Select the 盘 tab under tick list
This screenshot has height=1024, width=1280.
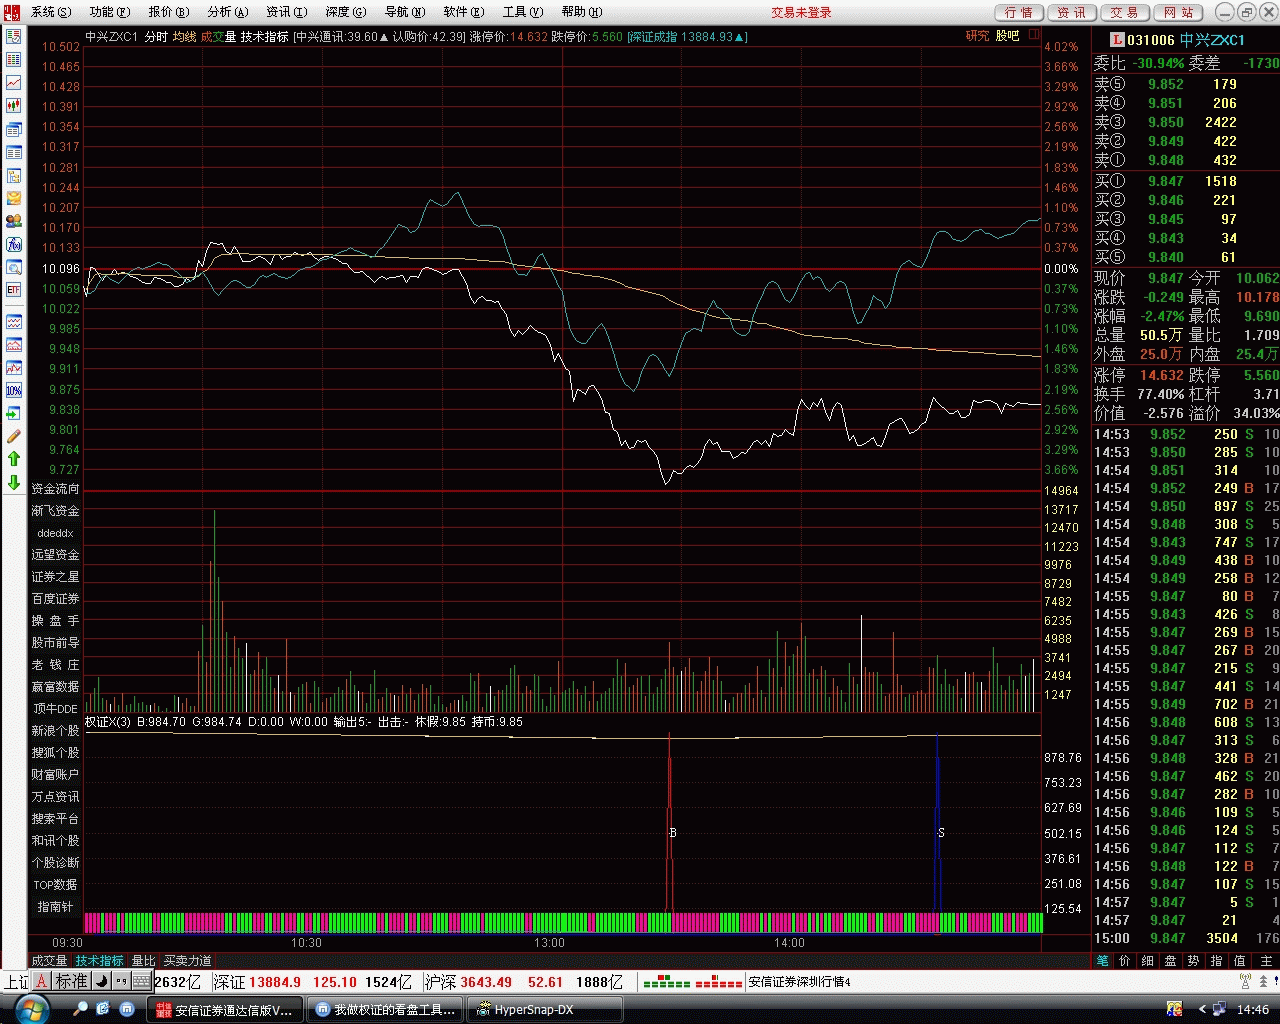pos(1170,961)
